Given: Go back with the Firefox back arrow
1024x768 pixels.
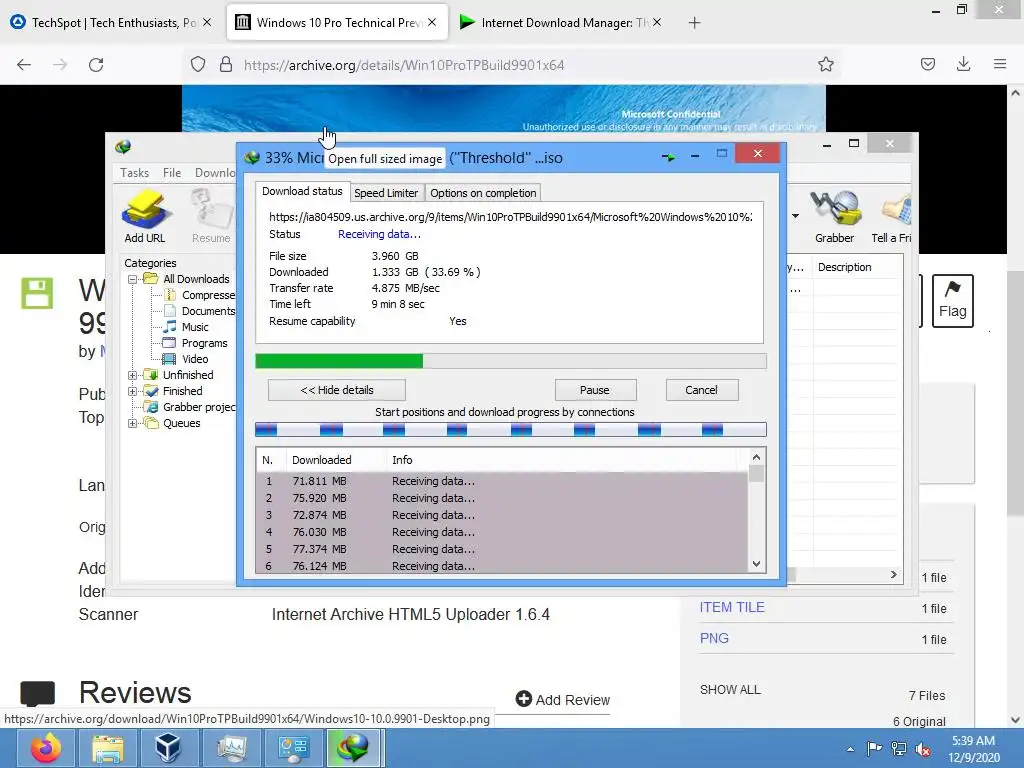Looking at the screenshot, I should 24,65.
